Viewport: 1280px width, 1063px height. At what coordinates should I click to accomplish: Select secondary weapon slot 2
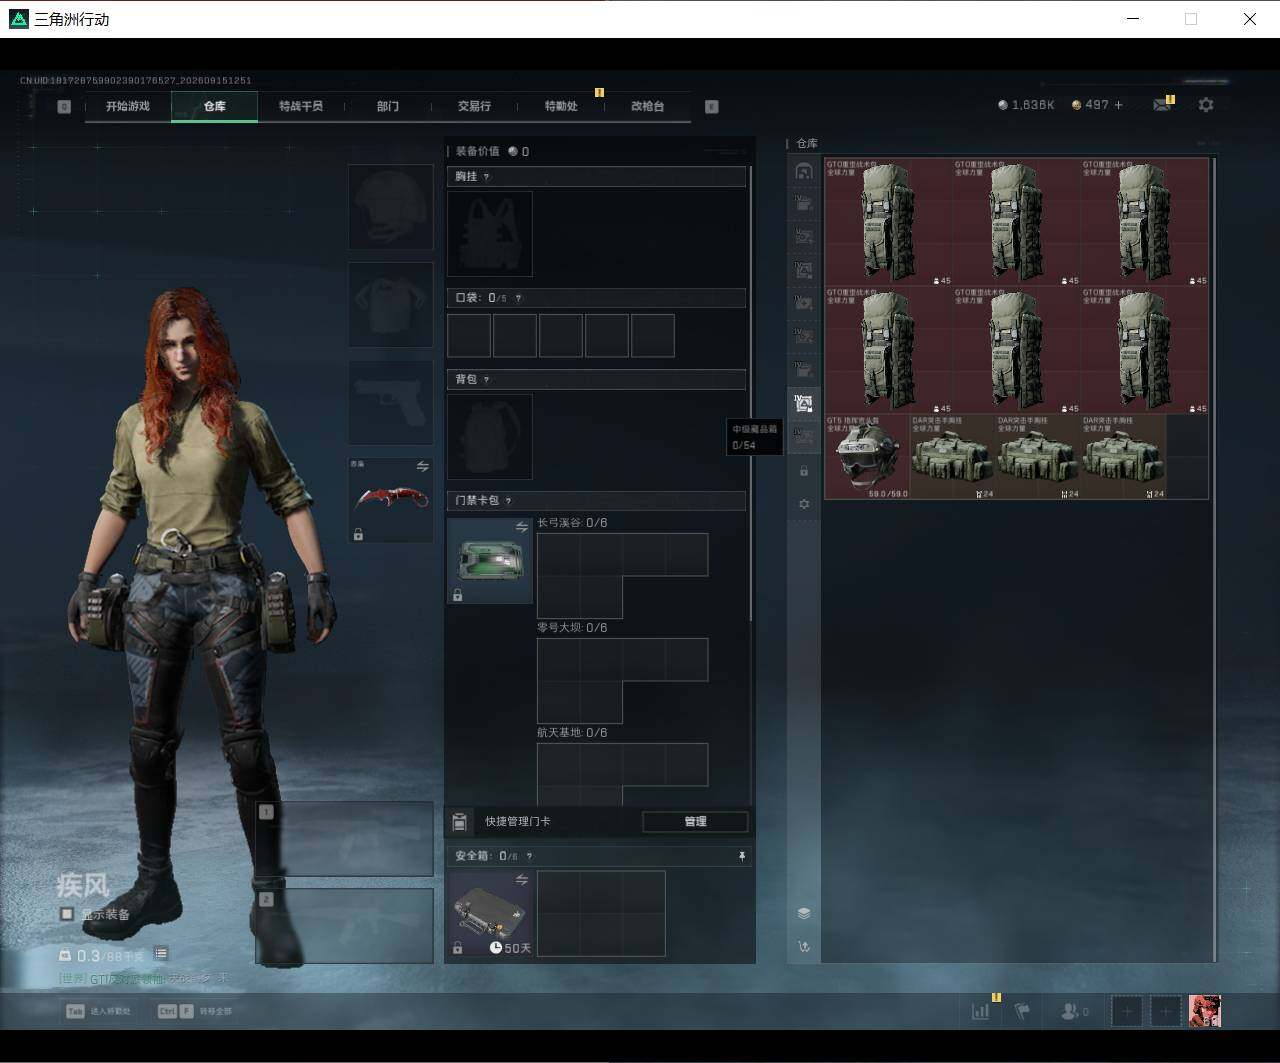tap(344, 926)
